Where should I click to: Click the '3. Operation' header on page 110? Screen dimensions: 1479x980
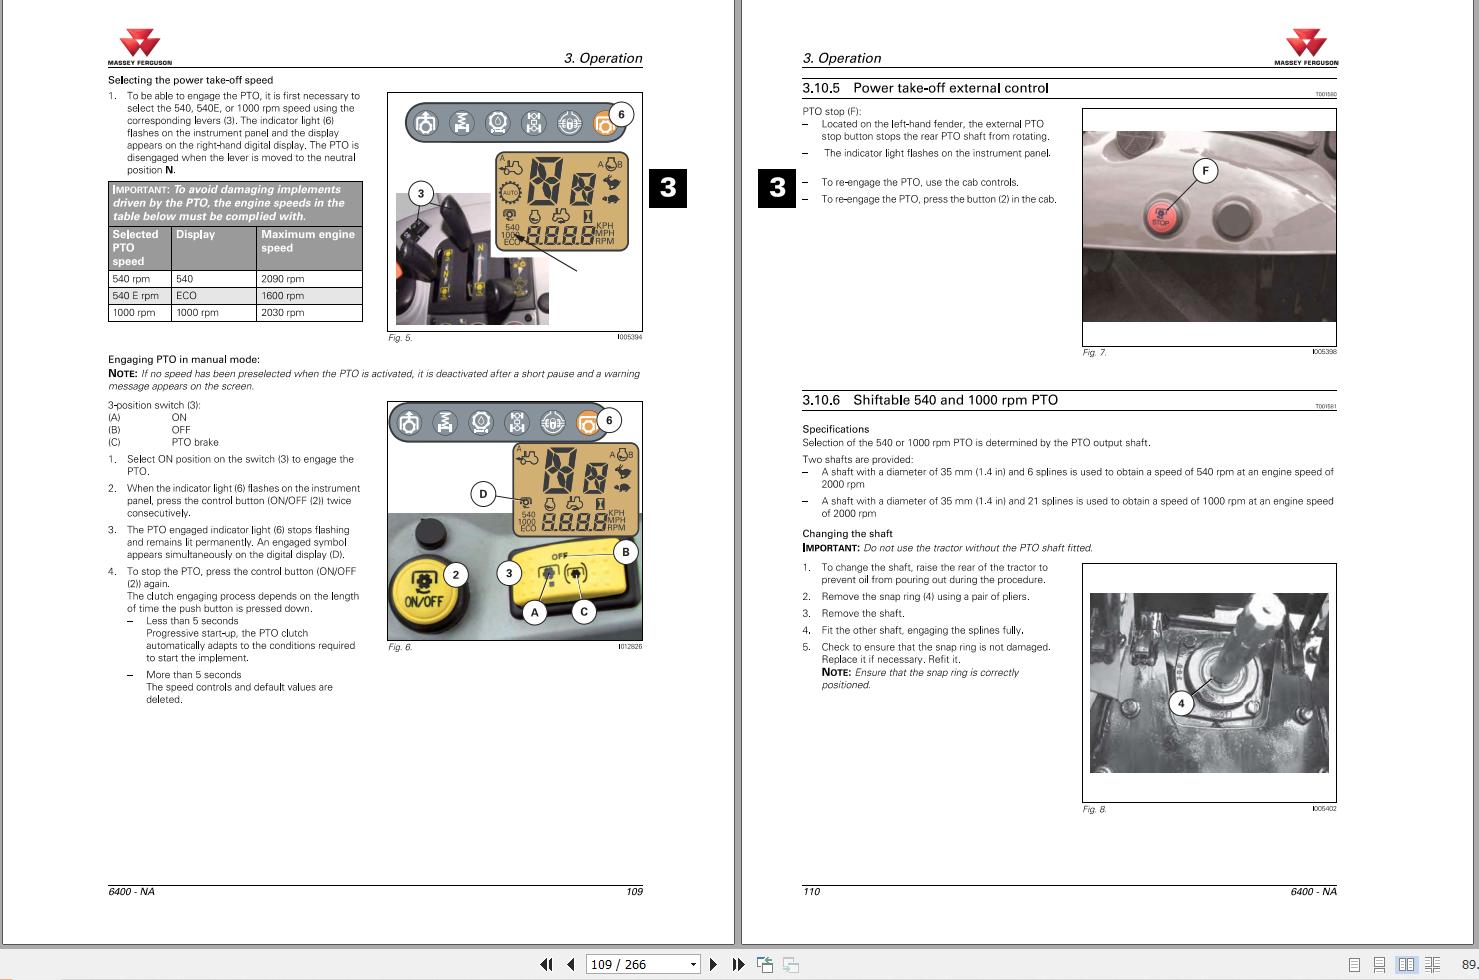pos(842,58)
